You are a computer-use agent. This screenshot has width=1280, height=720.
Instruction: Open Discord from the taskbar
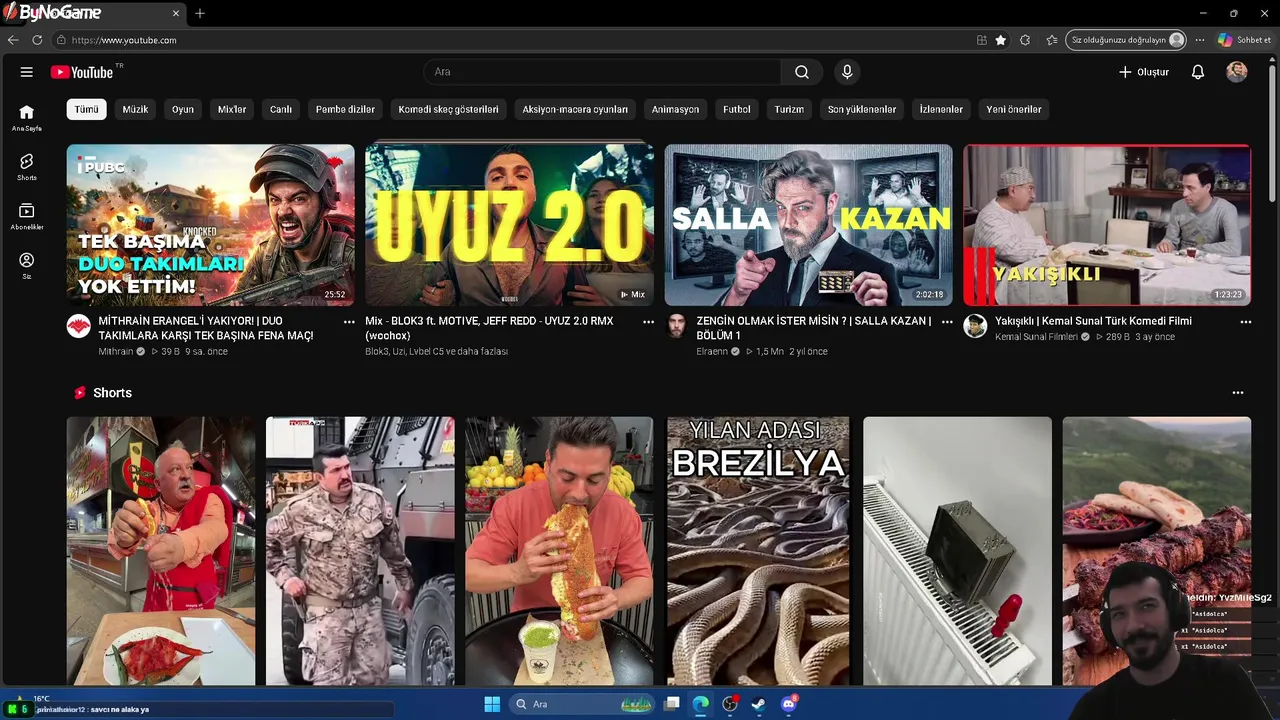coord(788,704)
